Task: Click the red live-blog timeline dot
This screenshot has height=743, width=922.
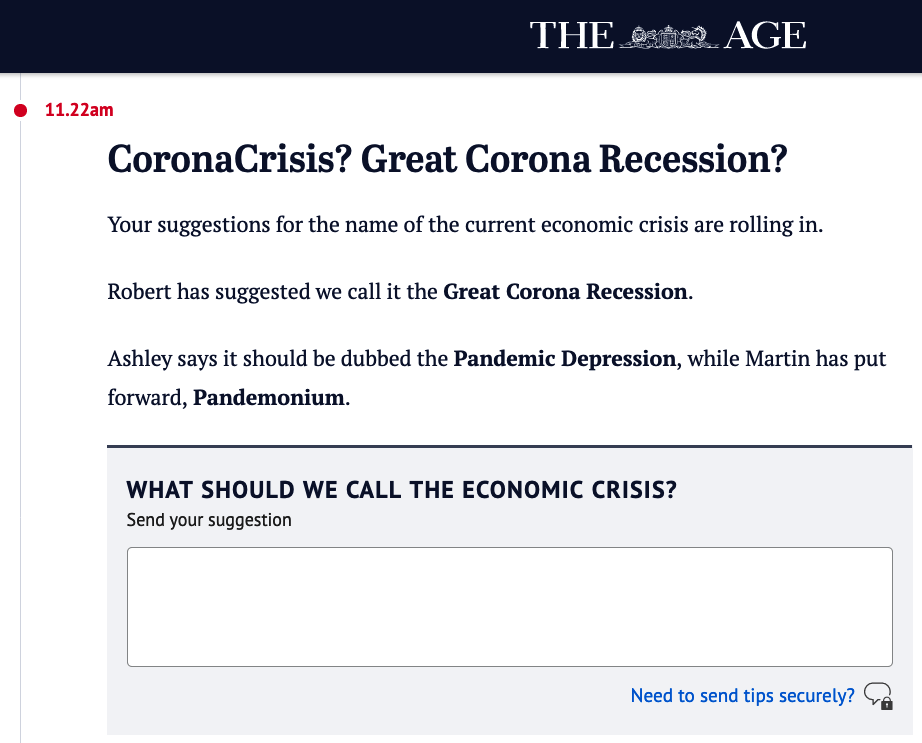Action: [21, 110]
